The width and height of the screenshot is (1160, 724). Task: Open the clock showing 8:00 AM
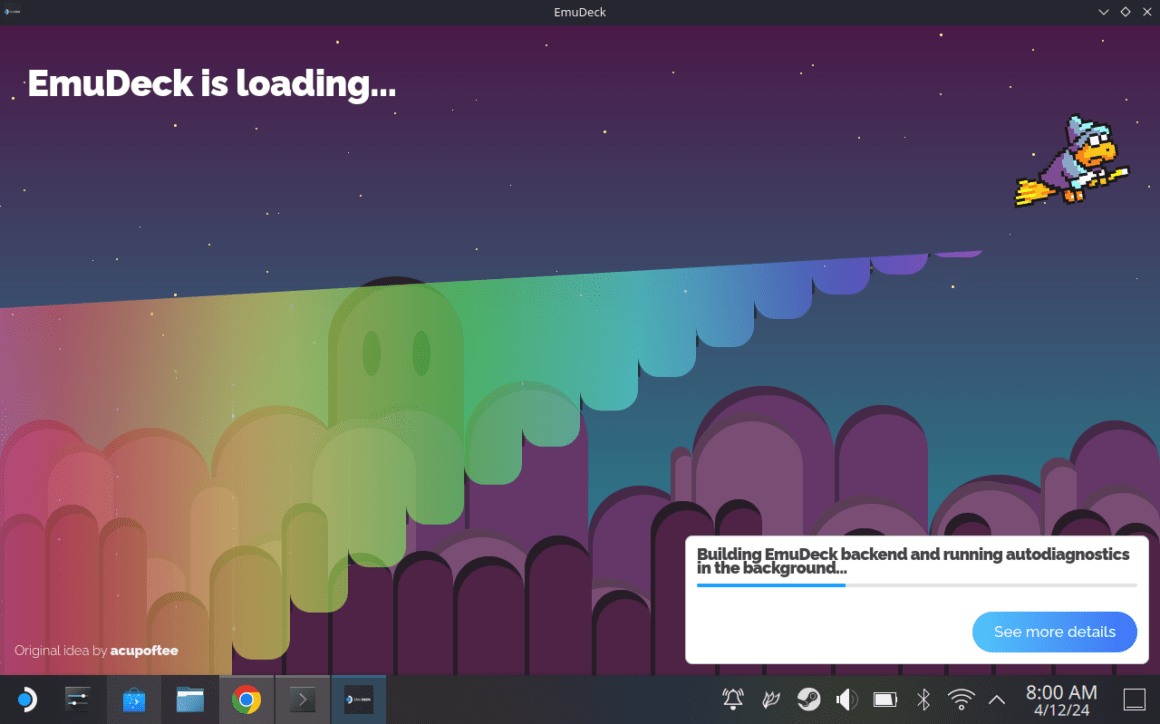point(1062,700)
